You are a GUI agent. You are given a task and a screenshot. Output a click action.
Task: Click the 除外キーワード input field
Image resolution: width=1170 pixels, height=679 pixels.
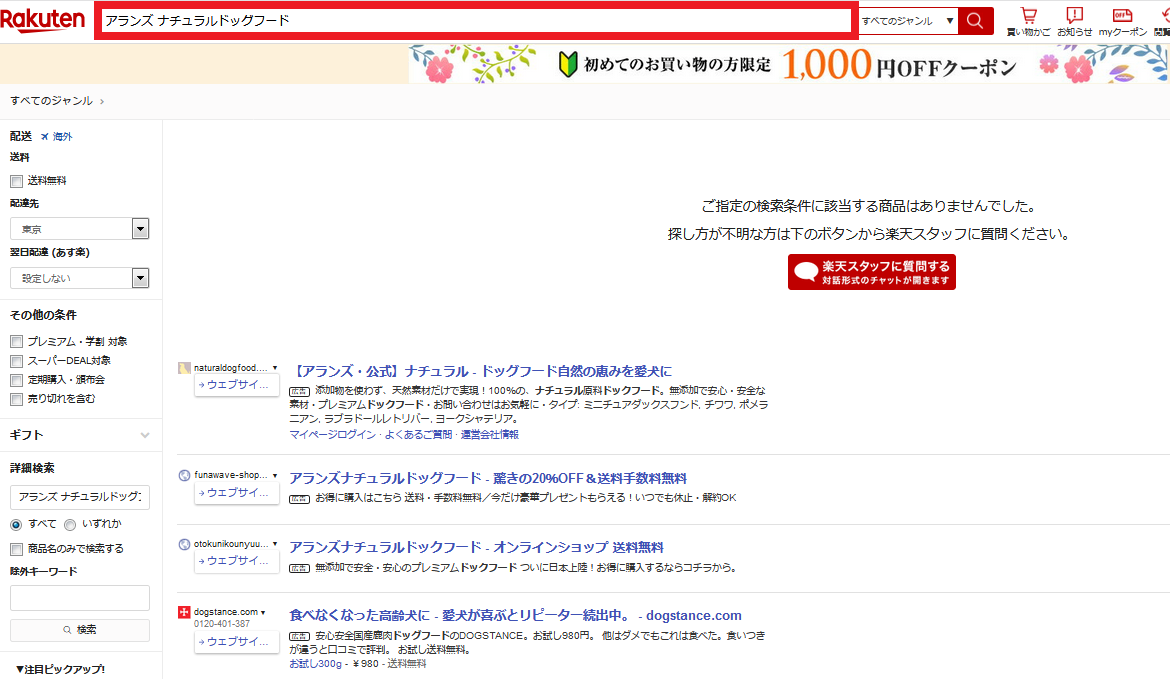pyautogui.click(x=80, y=598)
